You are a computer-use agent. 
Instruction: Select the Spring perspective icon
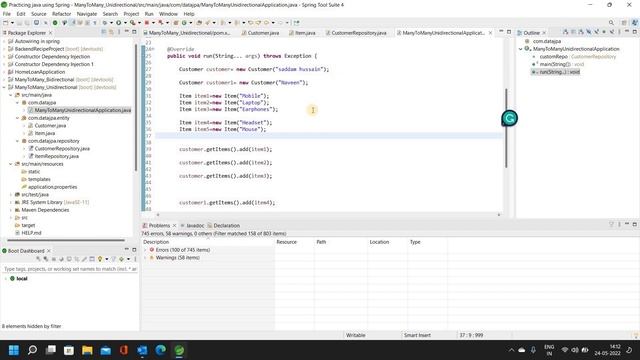tap(635, 23)
